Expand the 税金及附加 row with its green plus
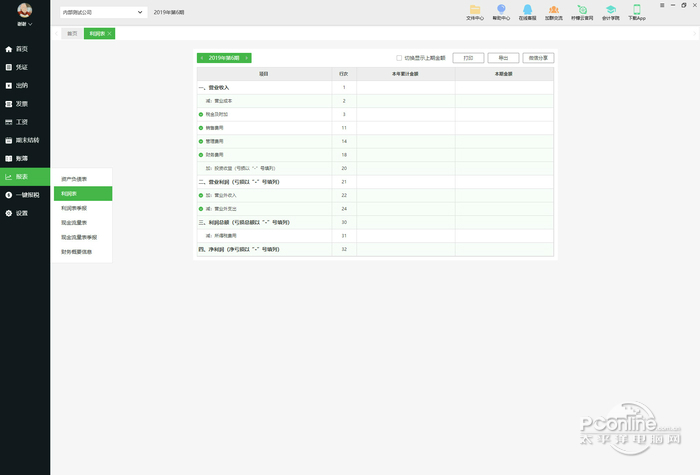 pyautogui.click(x=201, y=115)
